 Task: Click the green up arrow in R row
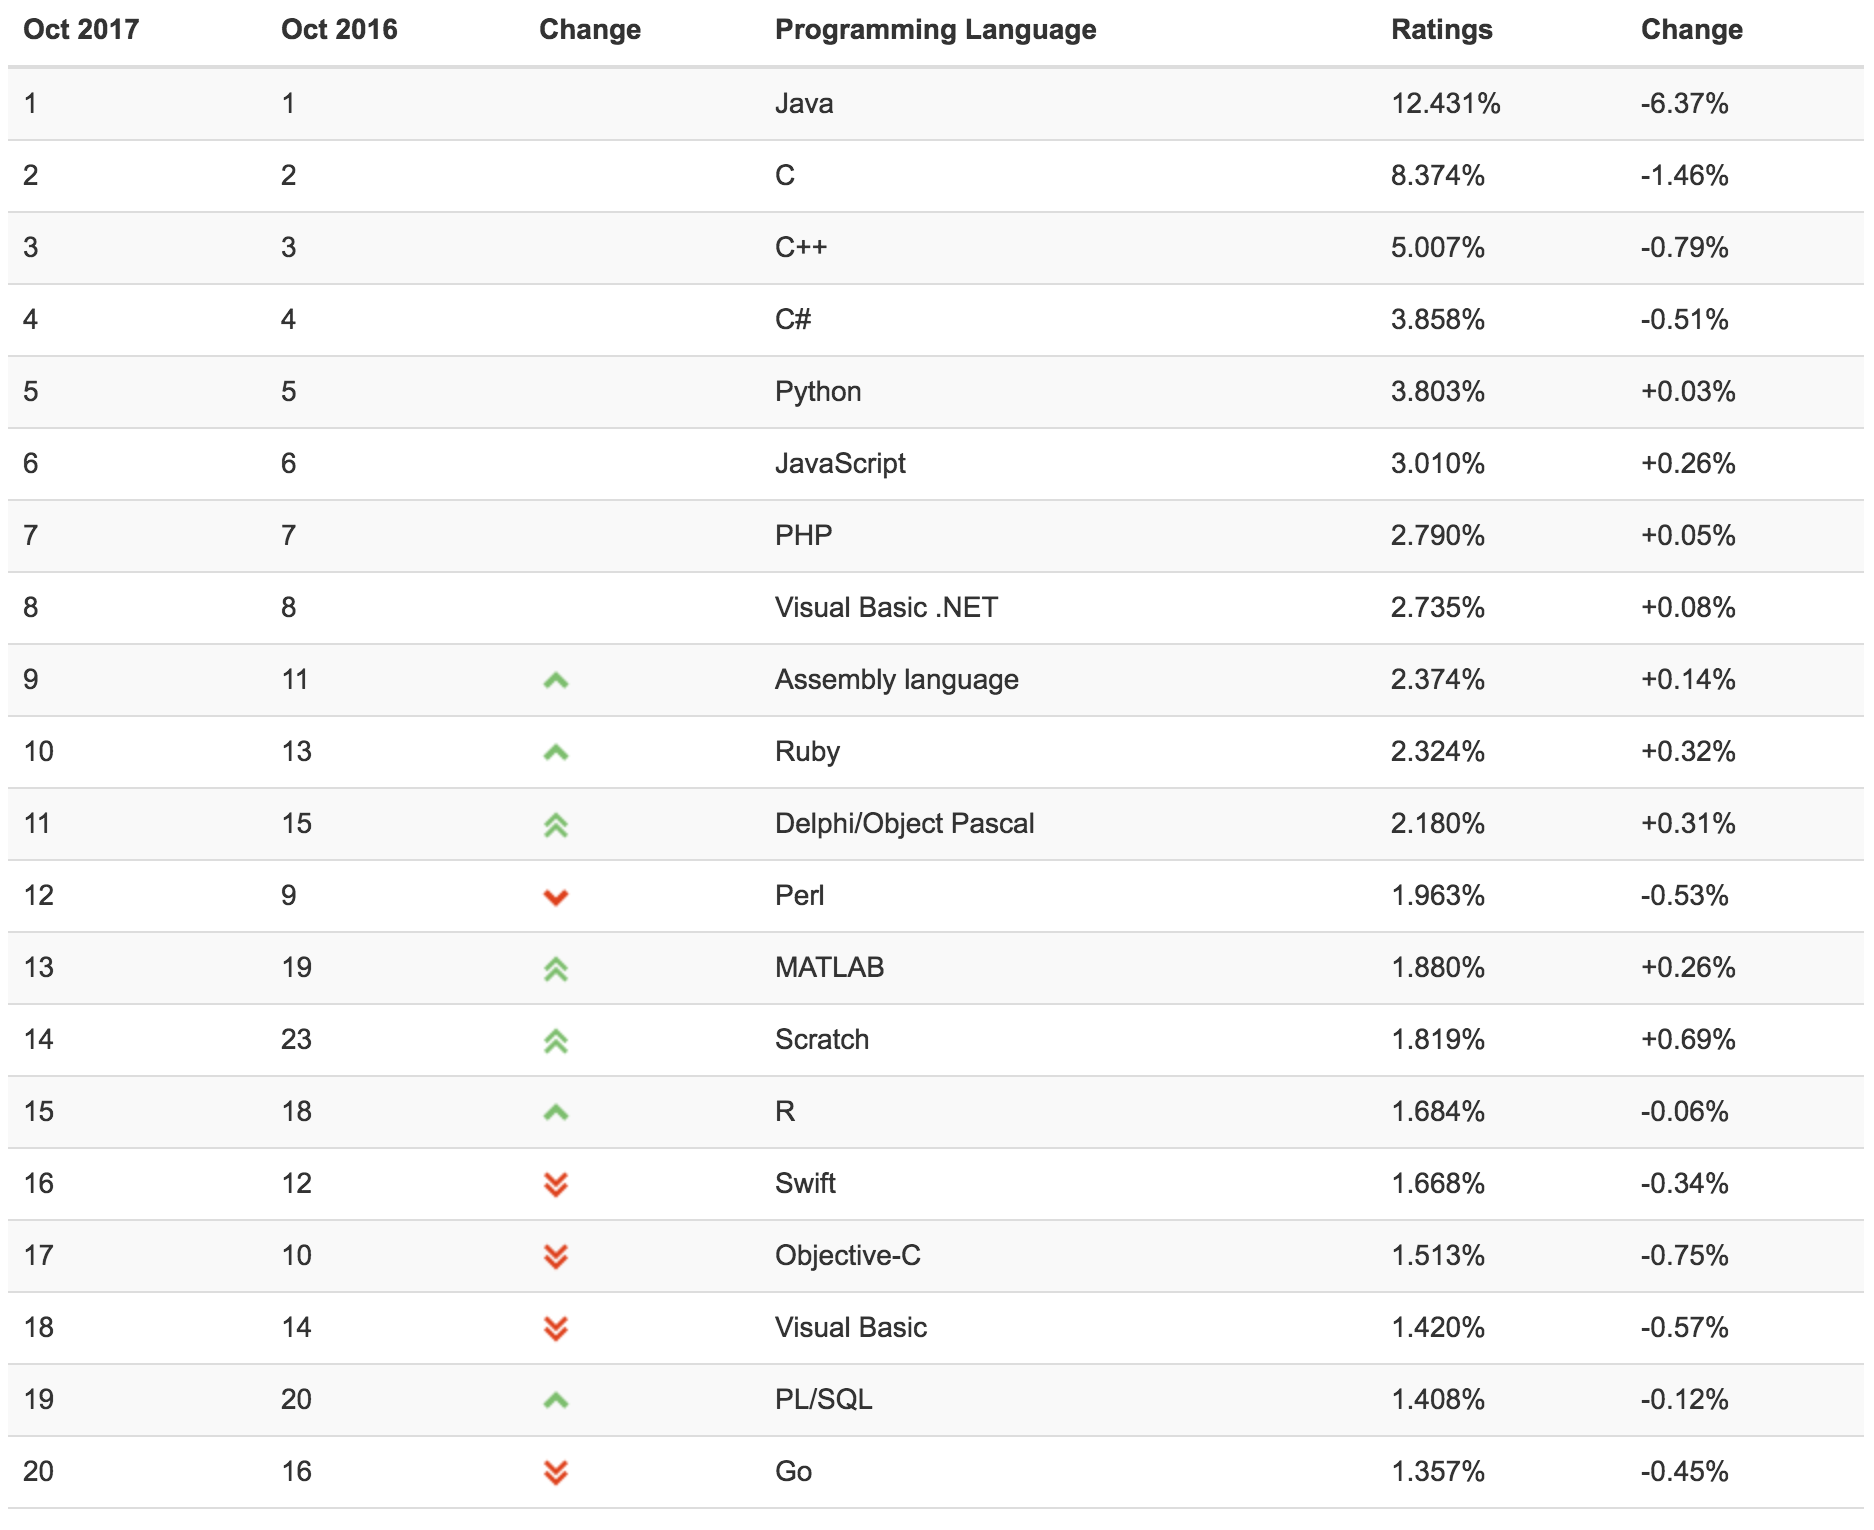(x=555, y=1113)
